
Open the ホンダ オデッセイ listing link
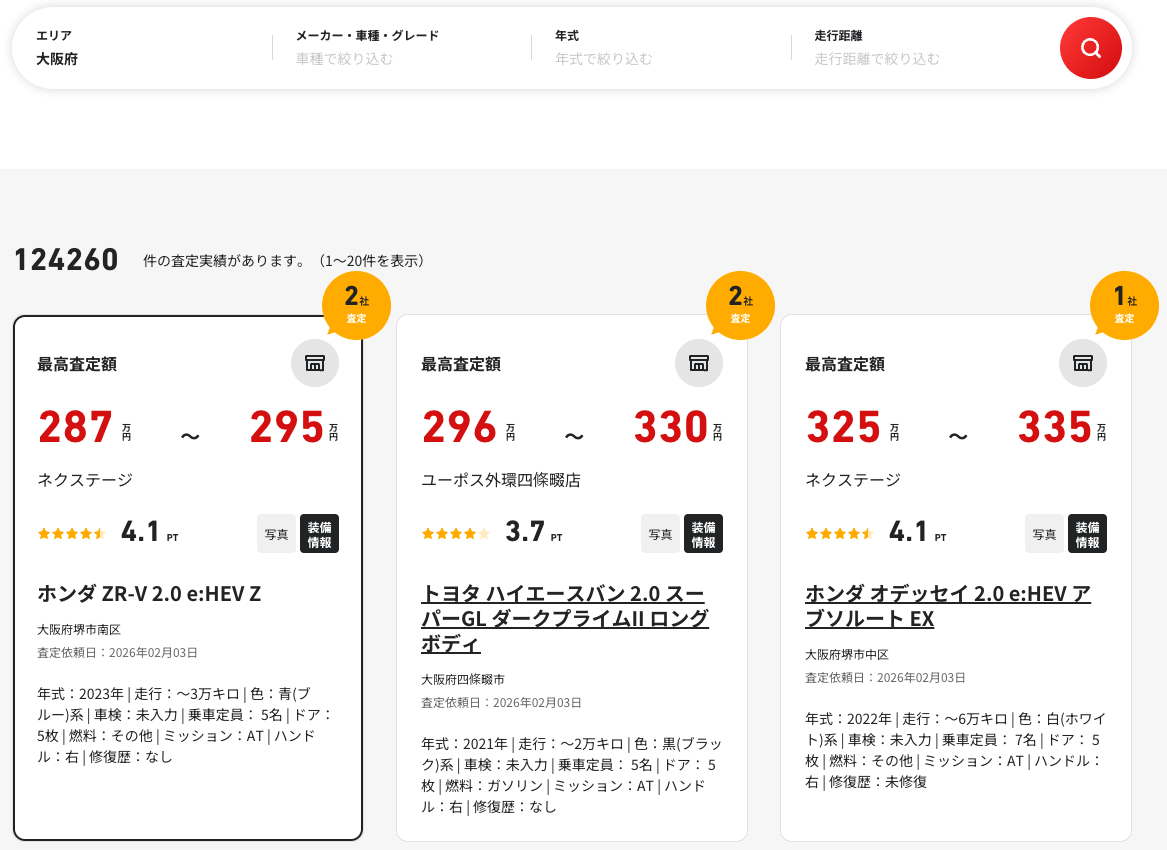947,606
